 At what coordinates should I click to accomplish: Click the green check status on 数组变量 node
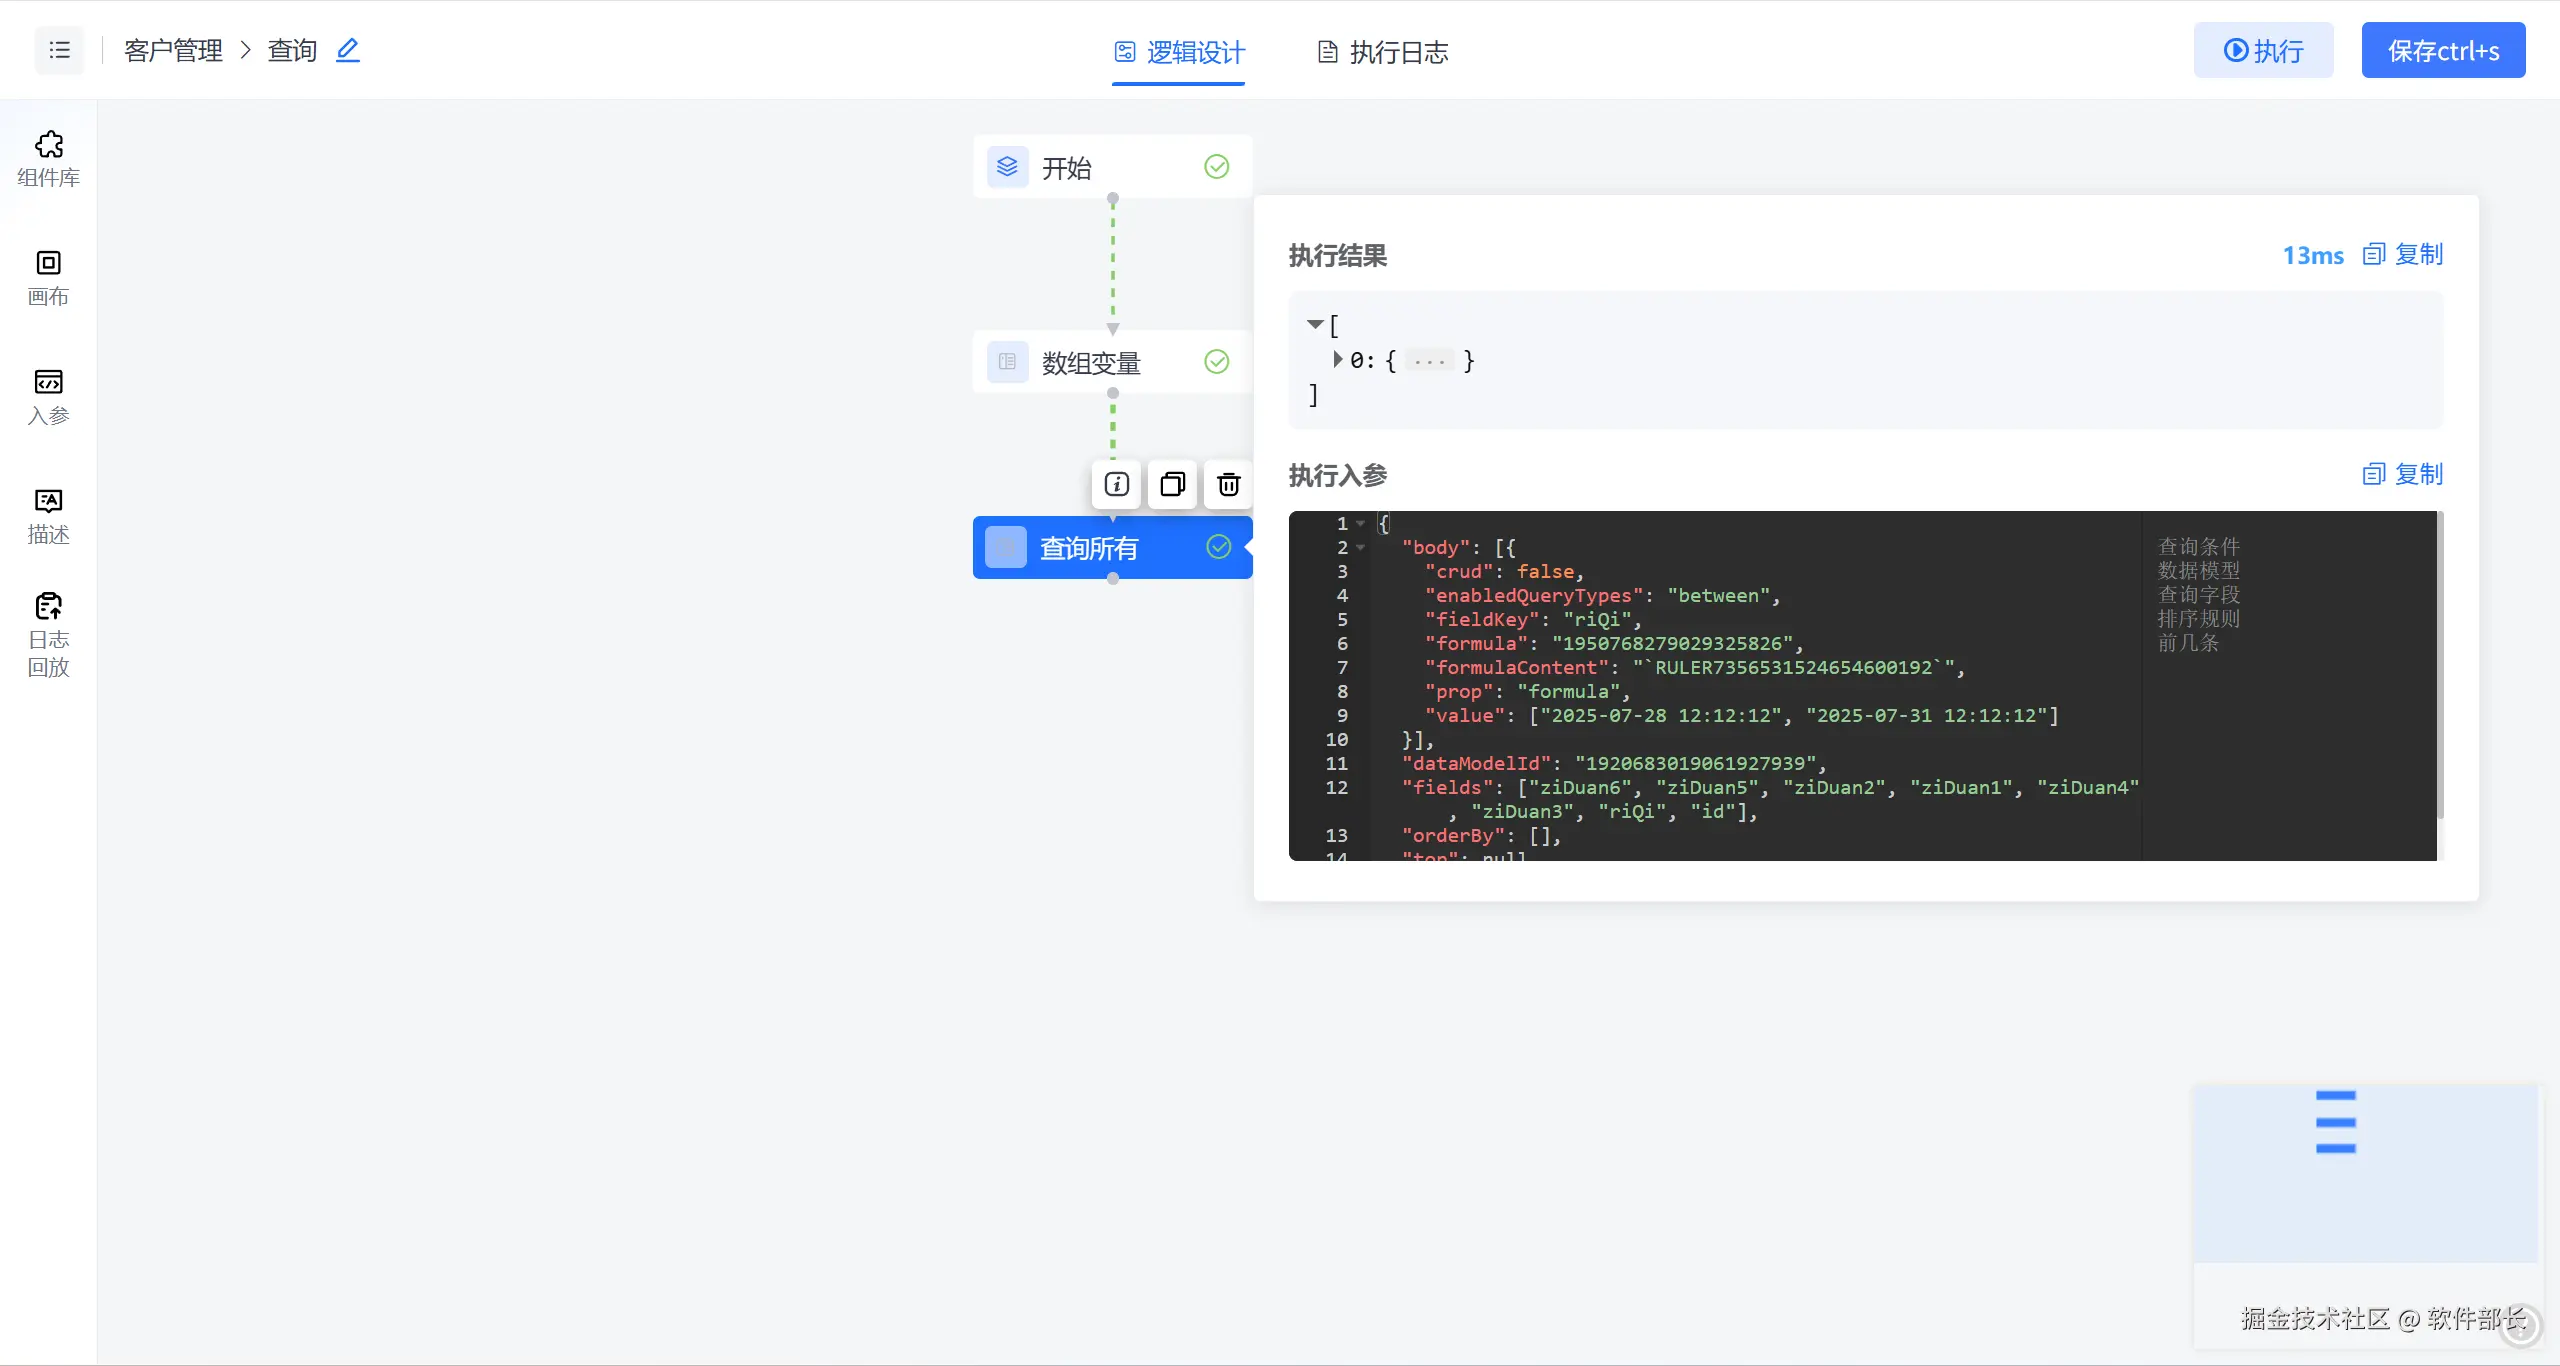1216,362
